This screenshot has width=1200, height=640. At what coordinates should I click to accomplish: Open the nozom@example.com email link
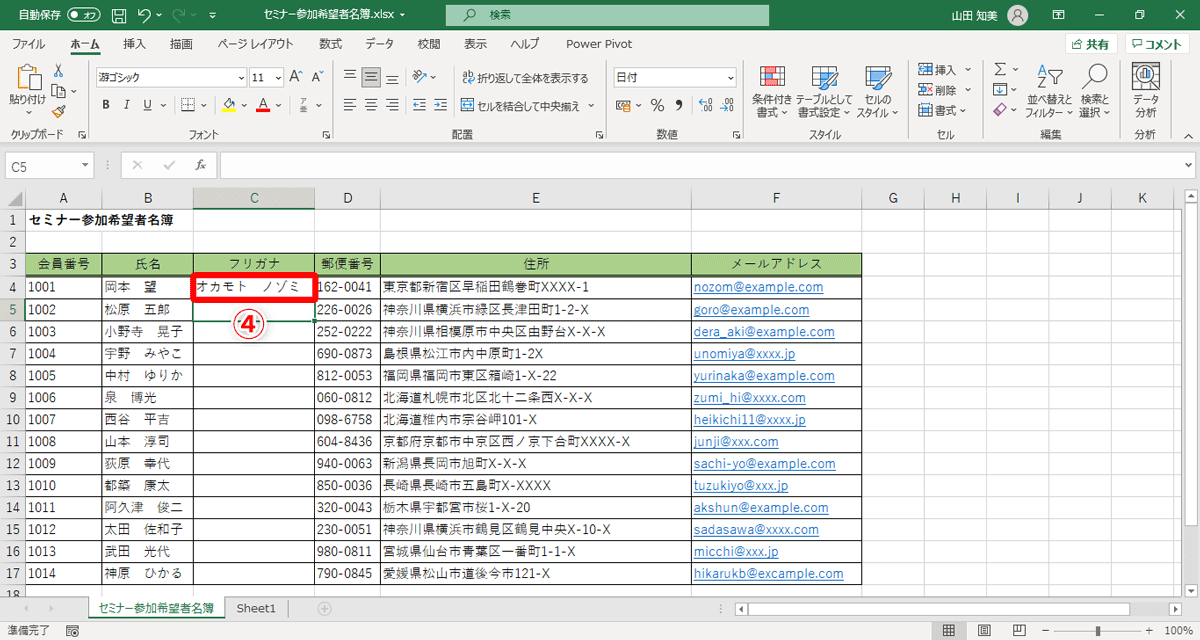(750, 287)
